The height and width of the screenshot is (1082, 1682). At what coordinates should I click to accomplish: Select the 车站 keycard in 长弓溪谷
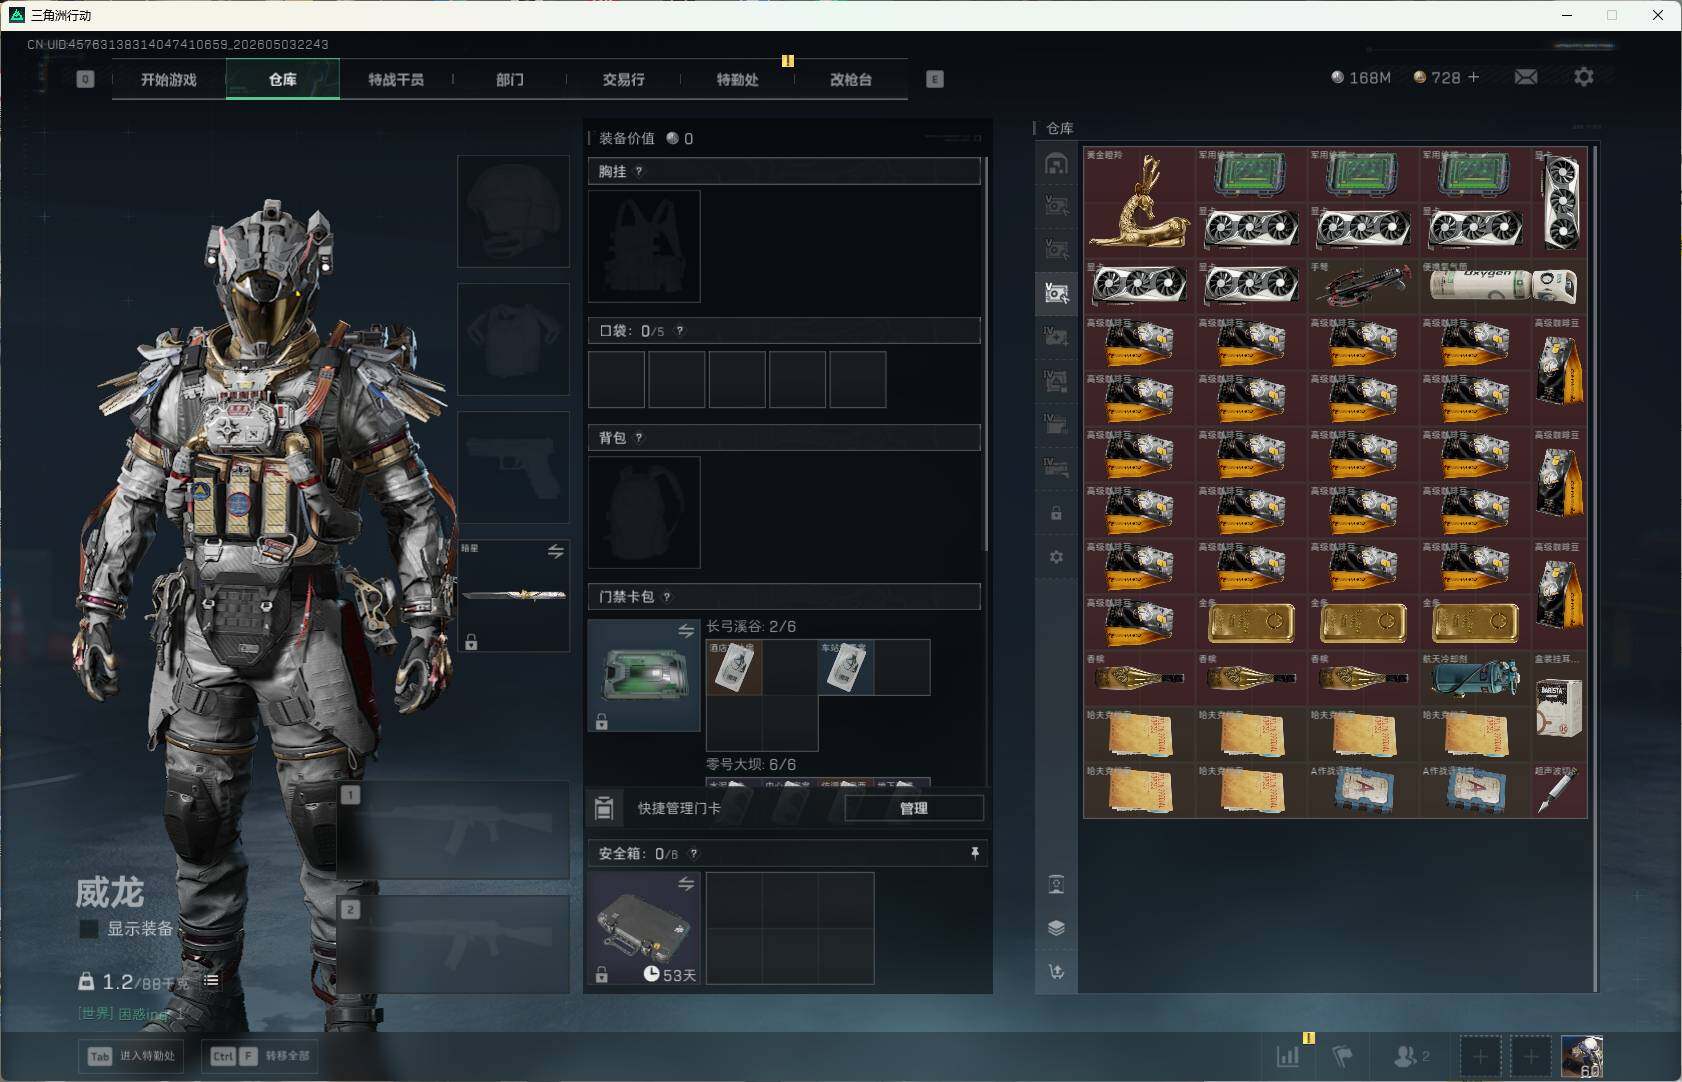846,667
